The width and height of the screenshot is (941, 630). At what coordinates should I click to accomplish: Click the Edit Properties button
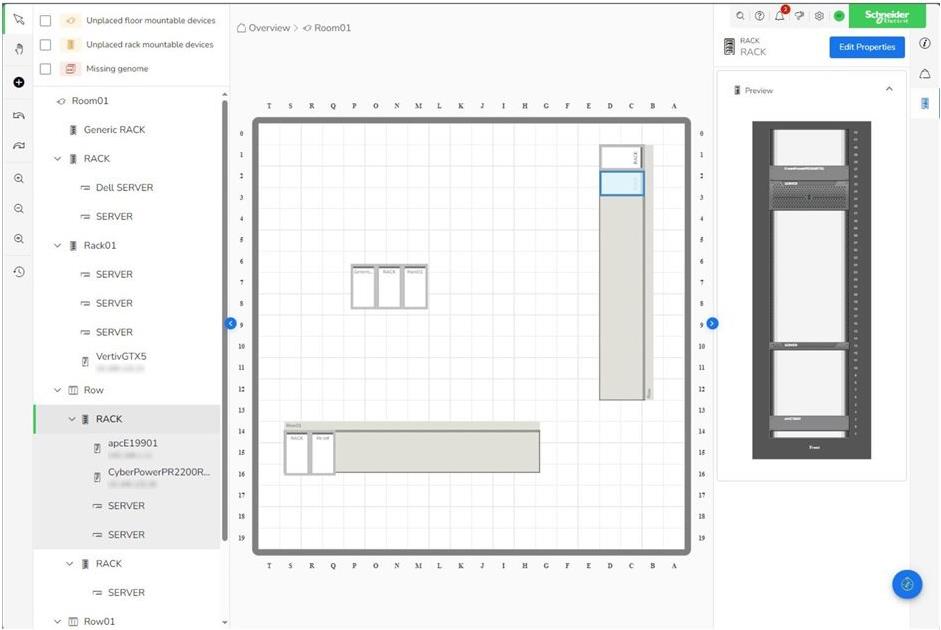[x=866, y=47]
